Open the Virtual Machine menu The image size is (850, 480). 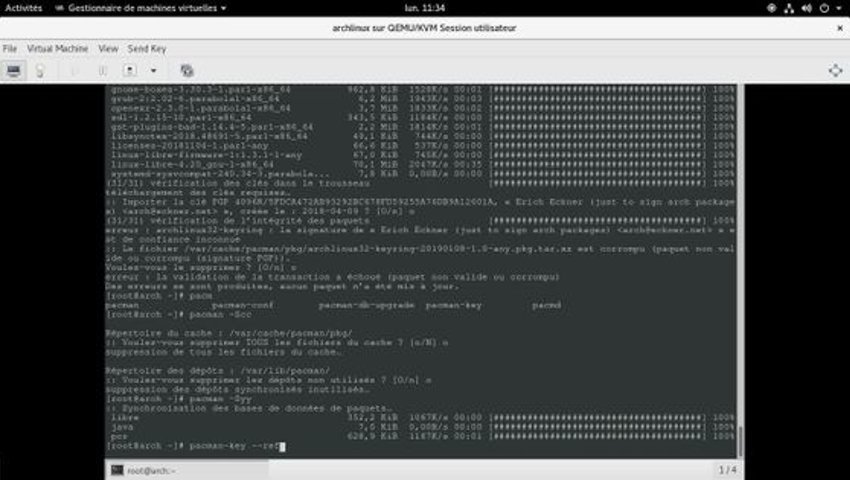57,49
